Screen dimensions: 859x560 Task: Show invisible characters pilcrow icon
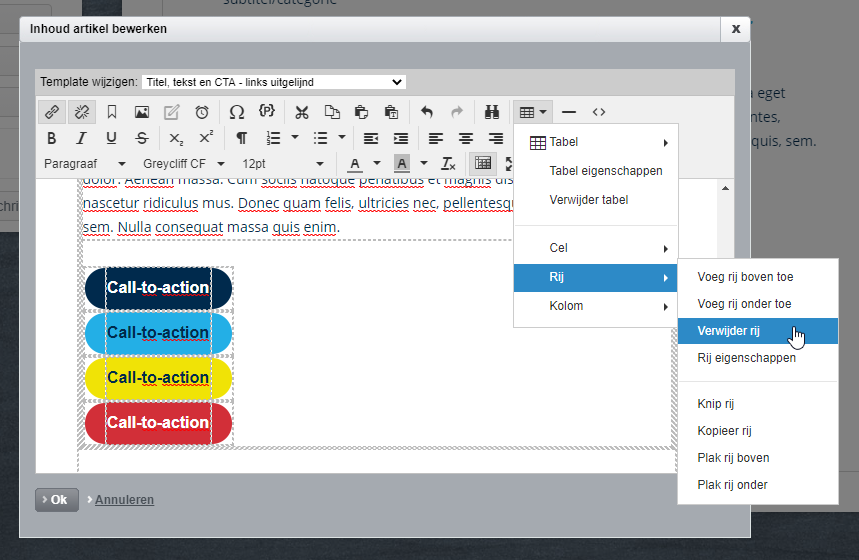[241, 138]
